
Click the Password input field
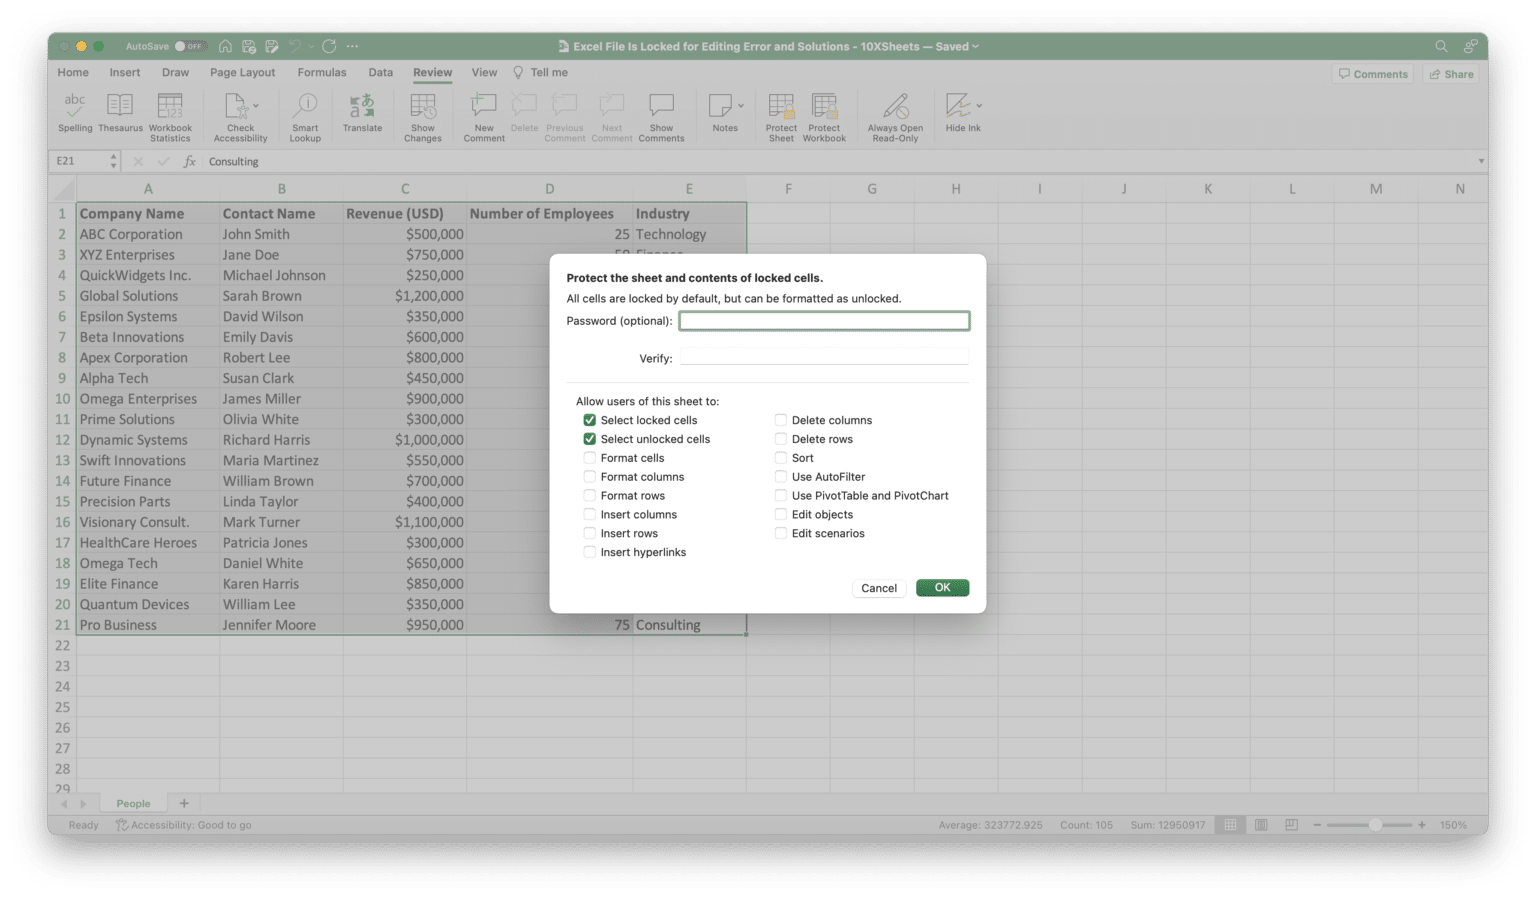824,320
